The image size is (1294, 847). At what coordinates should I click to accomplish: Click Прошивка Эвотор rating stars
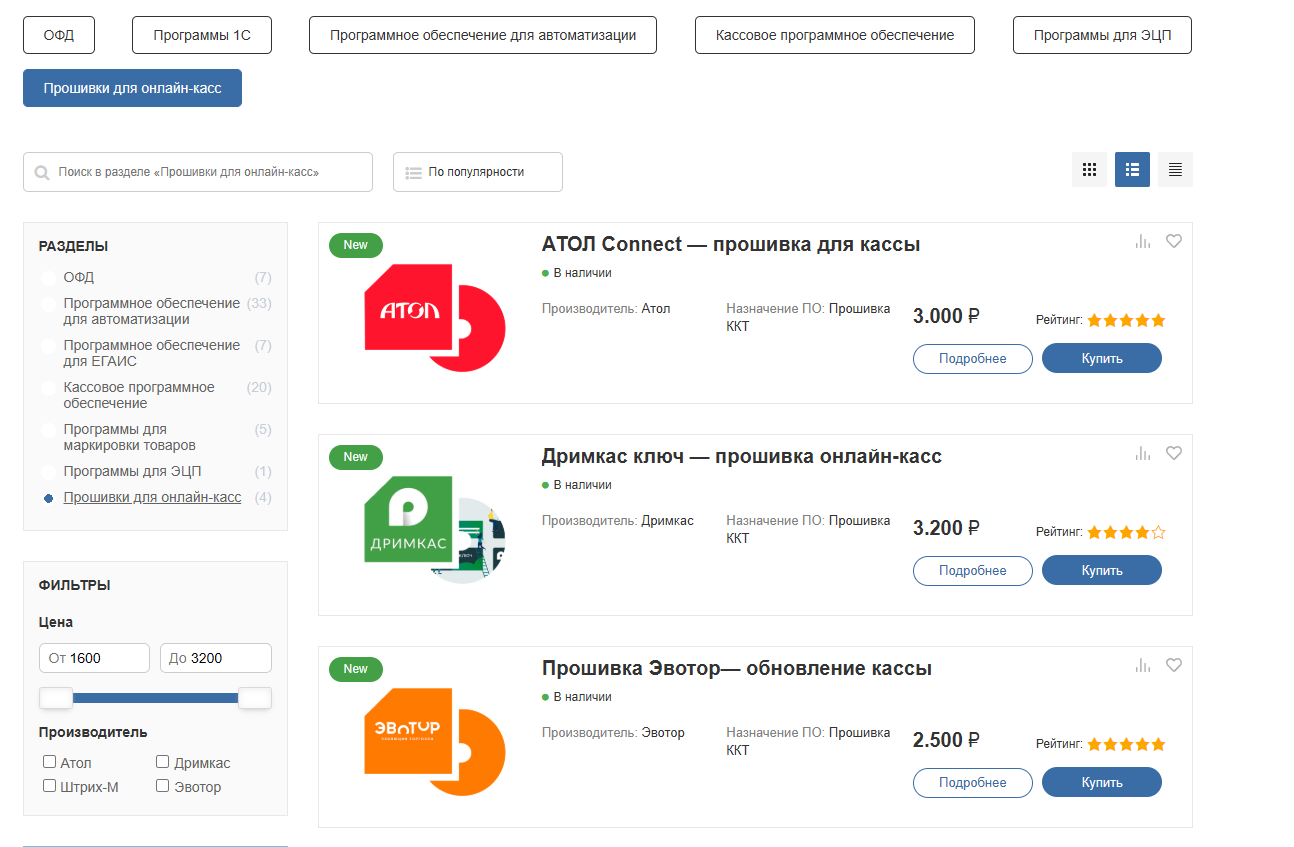coord(1126,745)
